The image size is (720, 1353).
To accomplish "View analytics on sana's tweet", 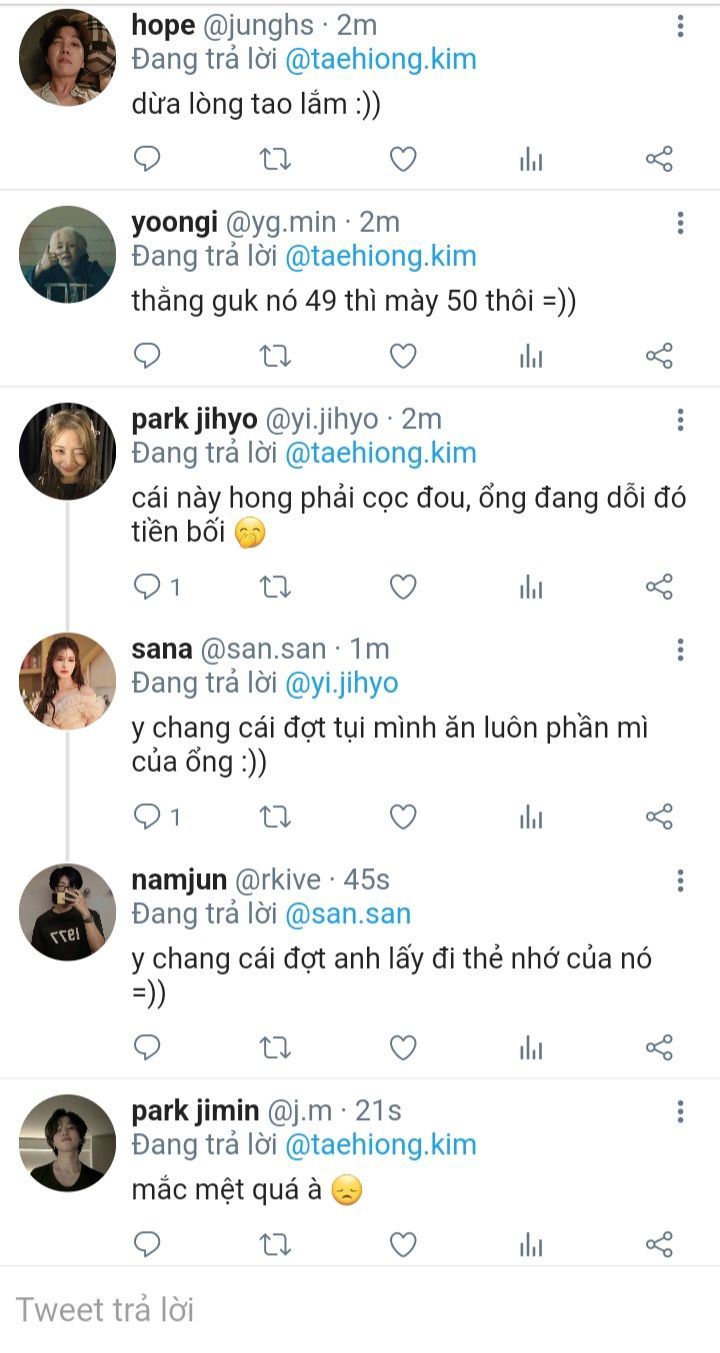I will tap(531, 817).
